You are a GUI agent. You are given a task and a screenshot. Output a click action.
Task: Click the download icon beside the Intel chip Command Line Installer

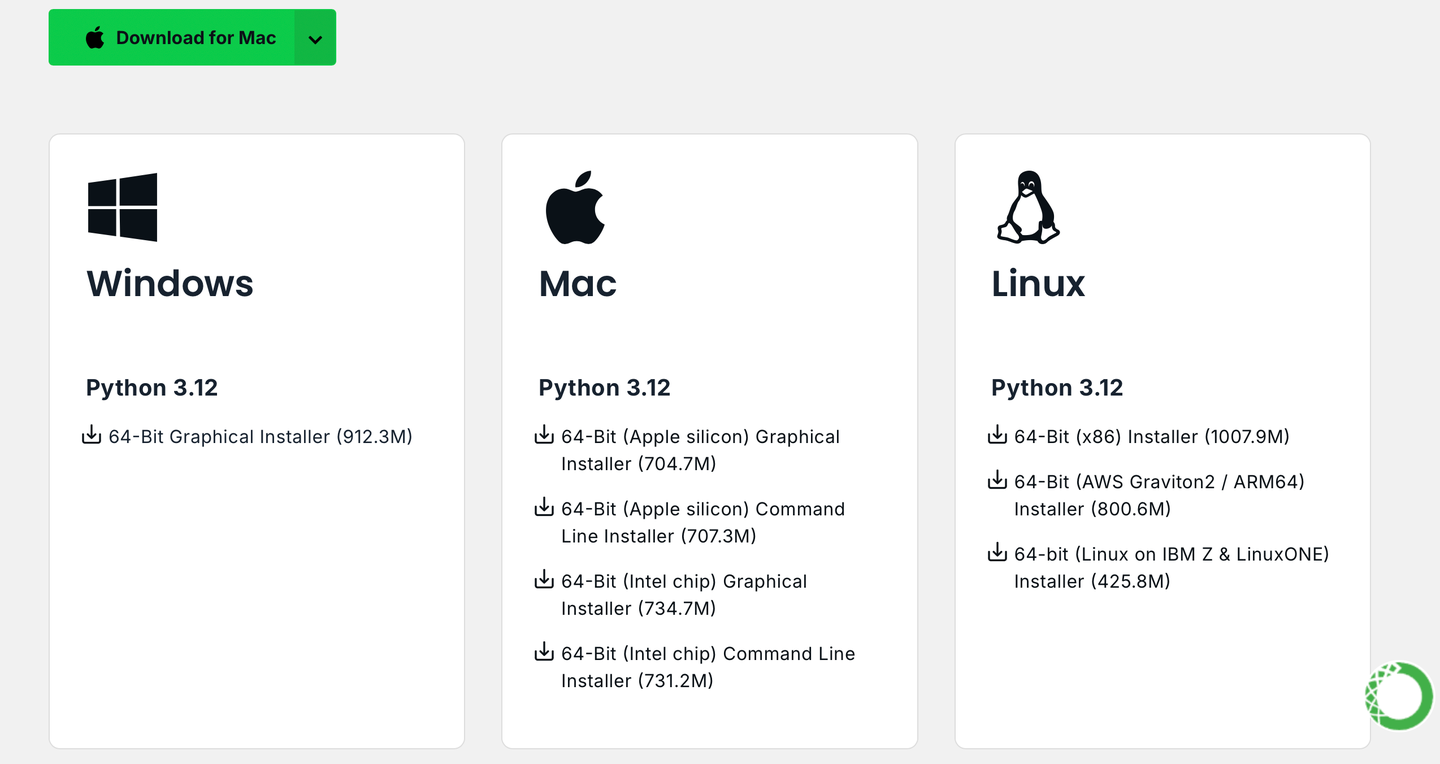[544, 652]
